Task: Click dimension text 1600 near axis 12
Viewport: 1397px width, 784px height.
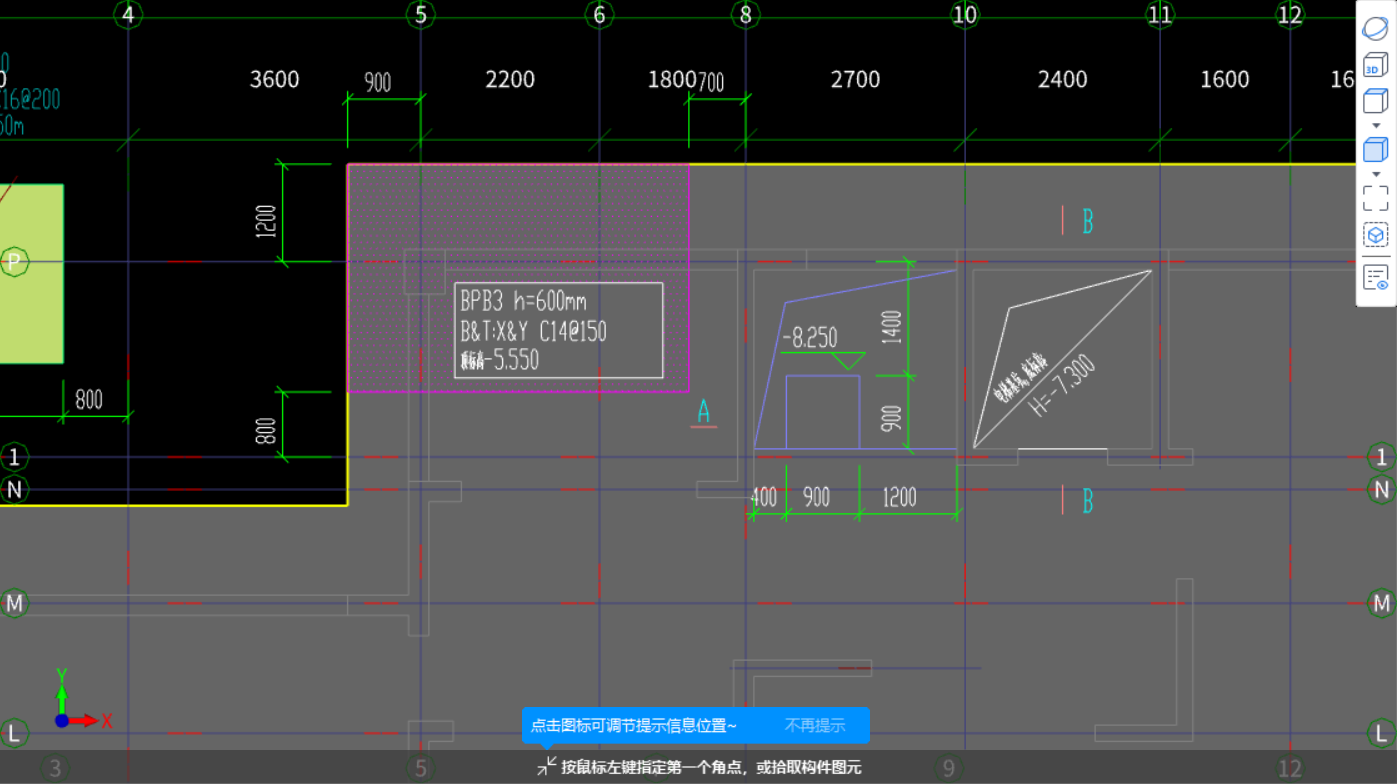Action: tap(1224, 79)
